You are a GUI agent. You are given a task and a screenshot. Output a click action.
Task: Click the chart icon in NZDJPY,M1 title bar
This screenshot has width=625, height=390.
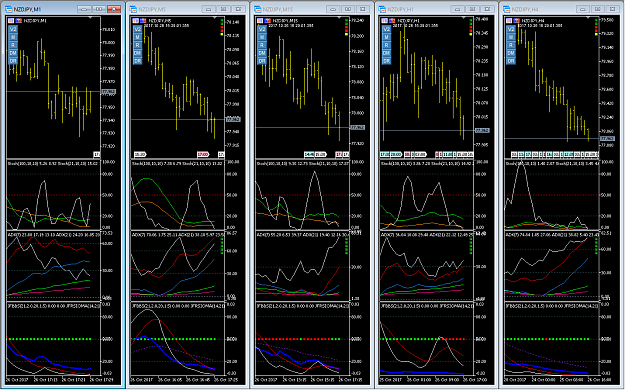point(8,9)
